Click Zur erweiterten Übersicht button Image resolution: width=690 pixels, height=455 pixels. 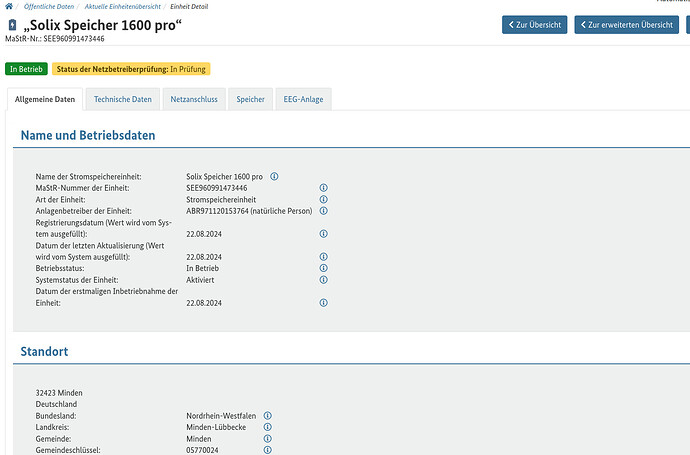point(627,25)
